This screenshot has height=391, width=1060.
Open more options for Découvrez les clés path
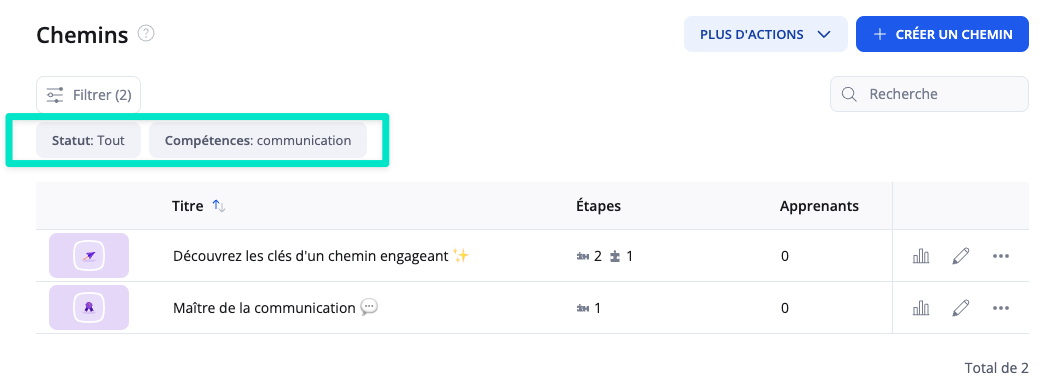click(1001, 256)
